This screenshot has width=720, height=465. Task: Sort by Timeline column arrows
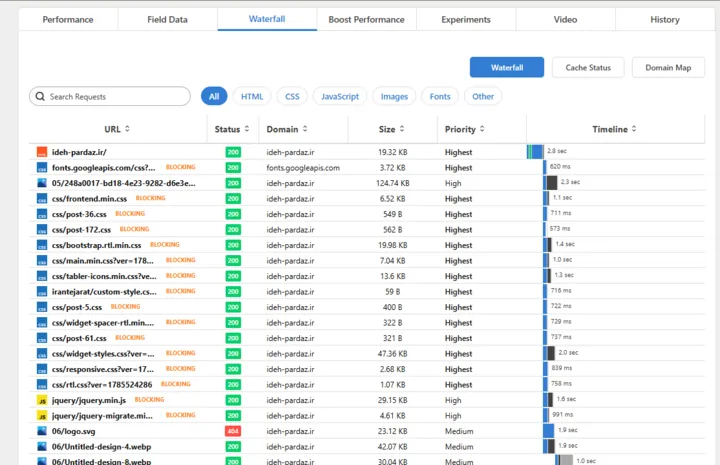coord(634,129)
